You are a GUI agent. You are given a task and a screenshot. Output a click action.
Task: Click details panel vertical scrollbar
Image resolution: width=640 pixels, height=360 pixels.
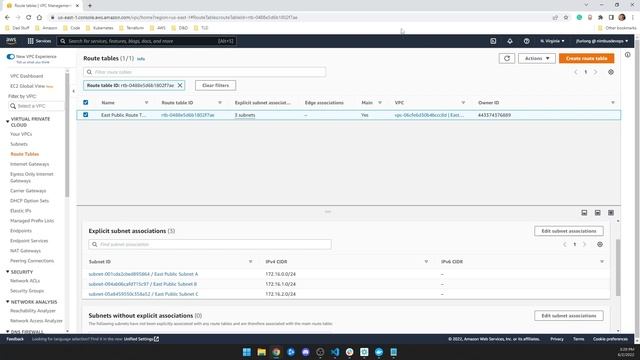(618, 268)
